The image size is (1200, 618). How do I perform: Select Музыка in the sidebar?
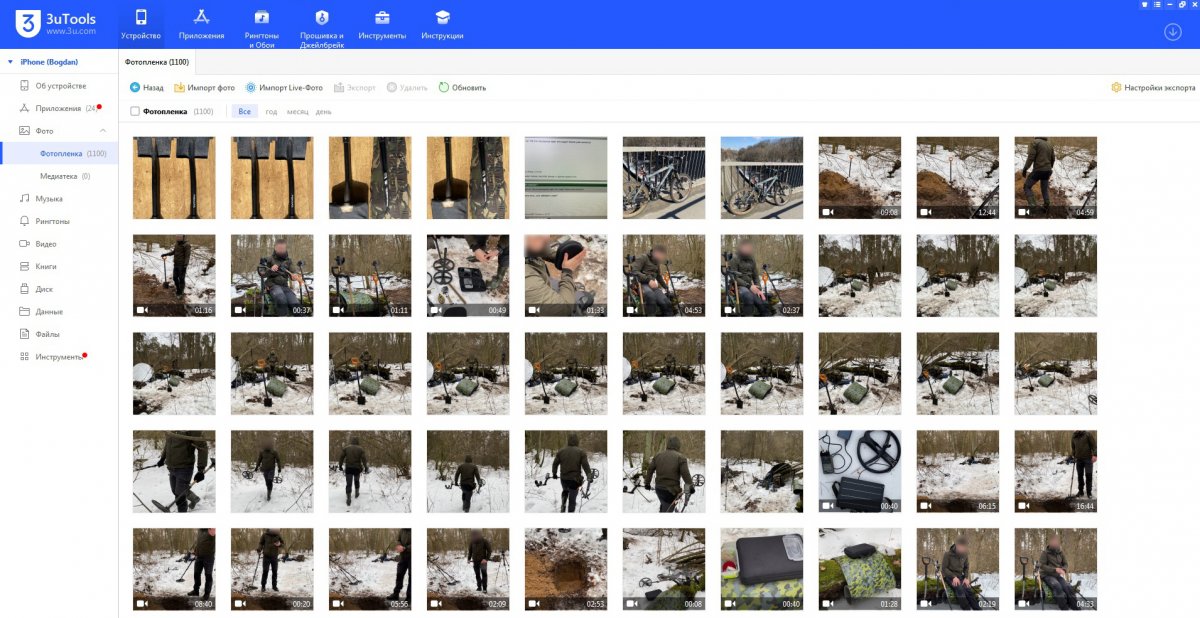[49, 199]
